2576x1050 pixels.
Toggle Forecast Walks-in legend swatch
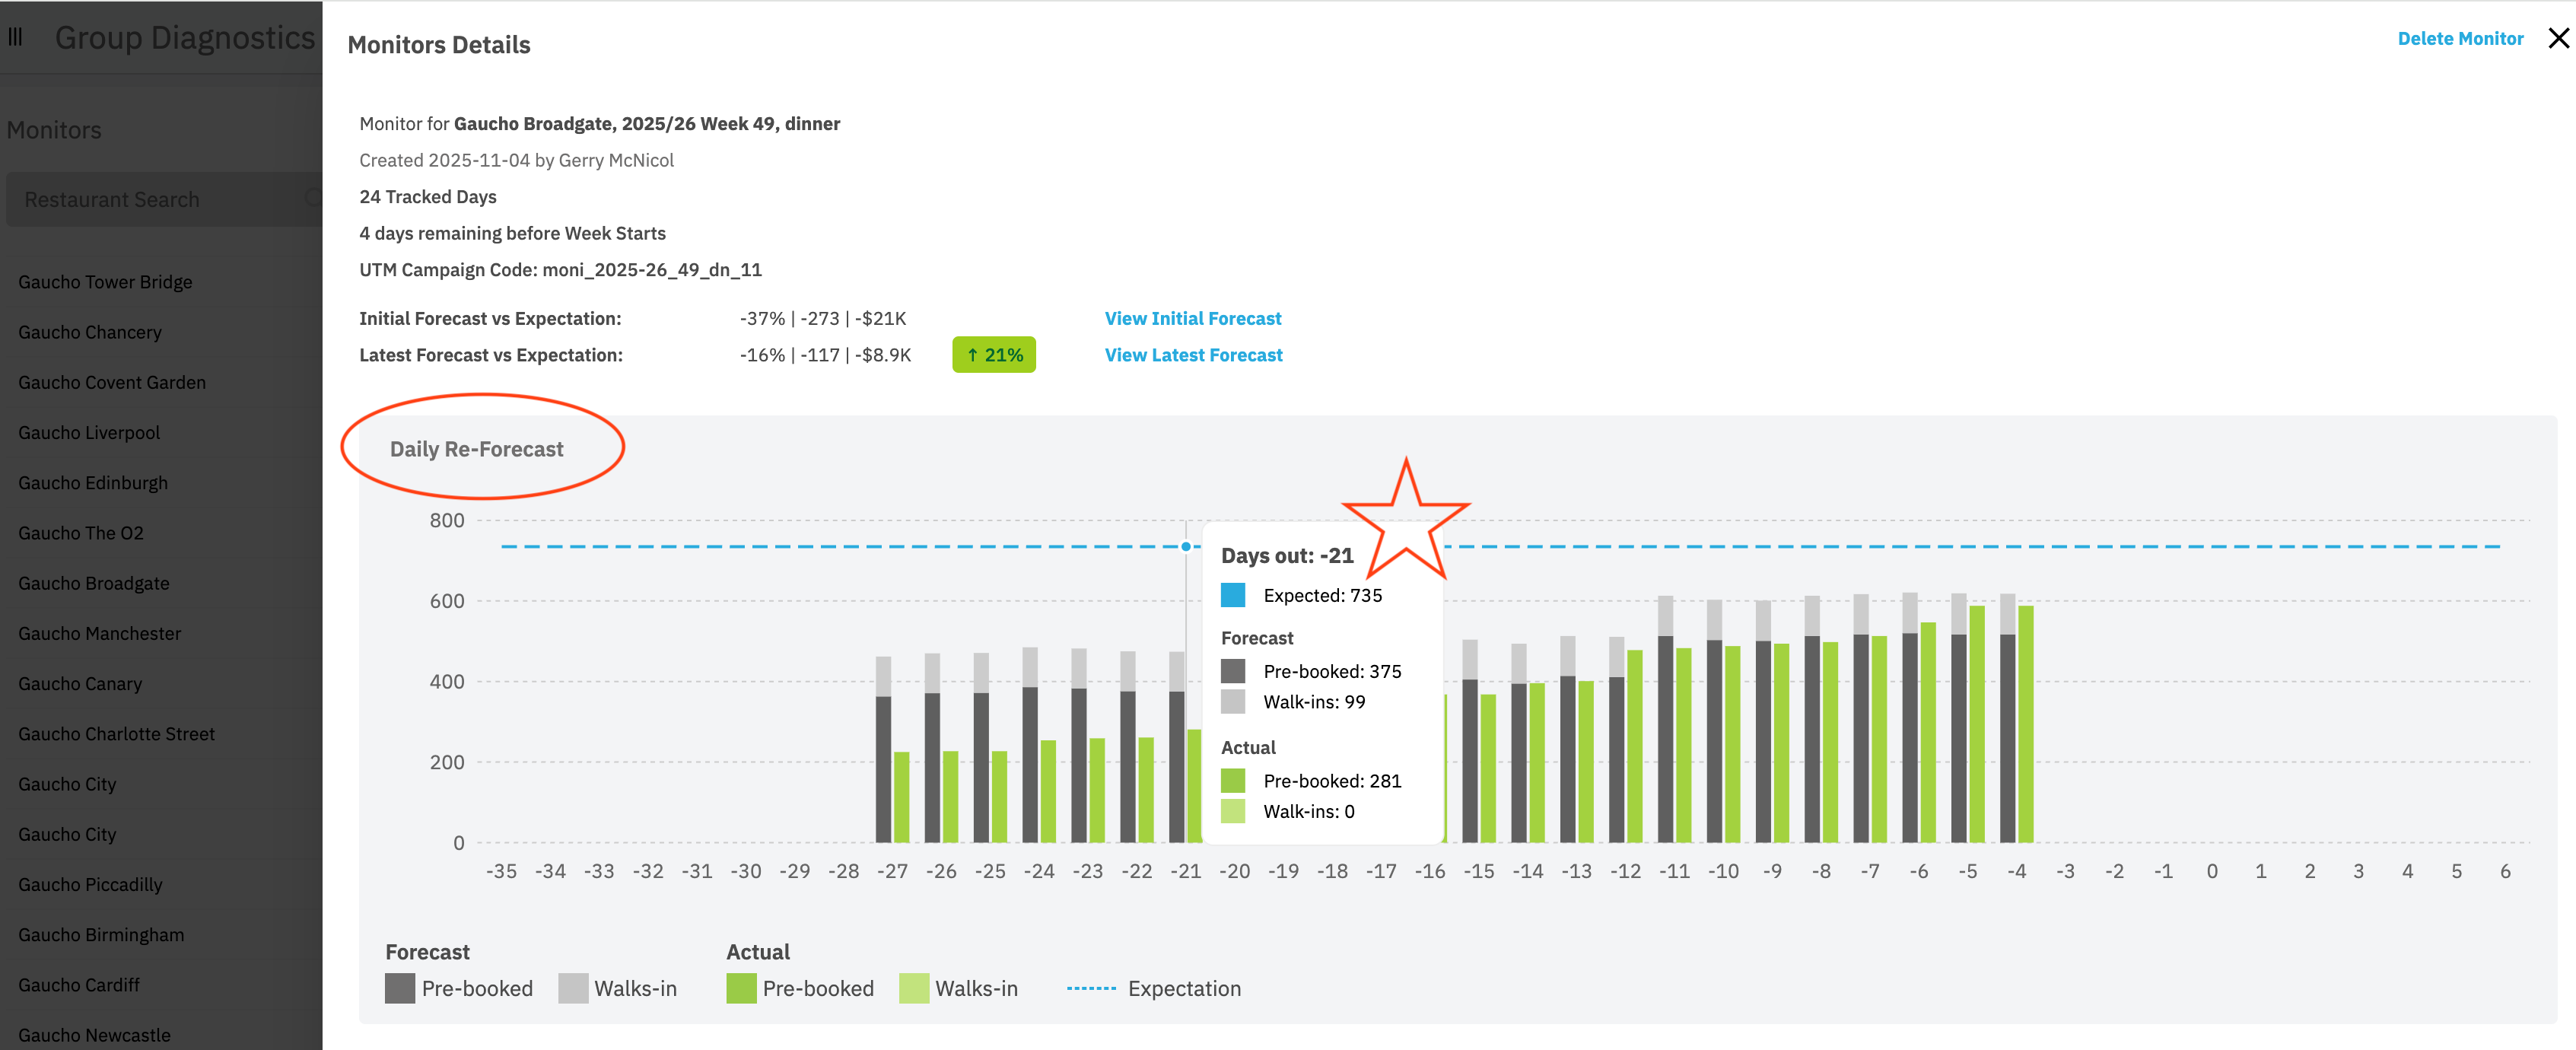[573, 988]
